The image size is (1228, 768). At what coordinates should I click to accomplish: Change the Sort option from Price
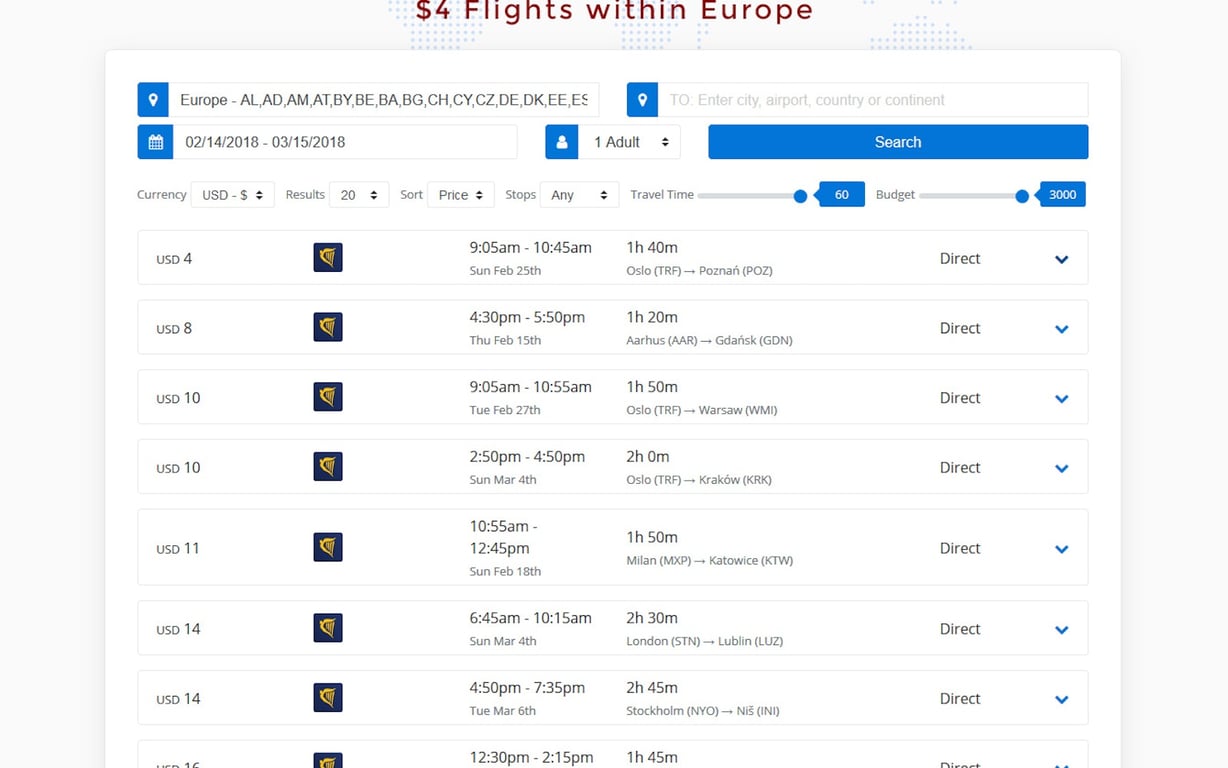[460, 194]
